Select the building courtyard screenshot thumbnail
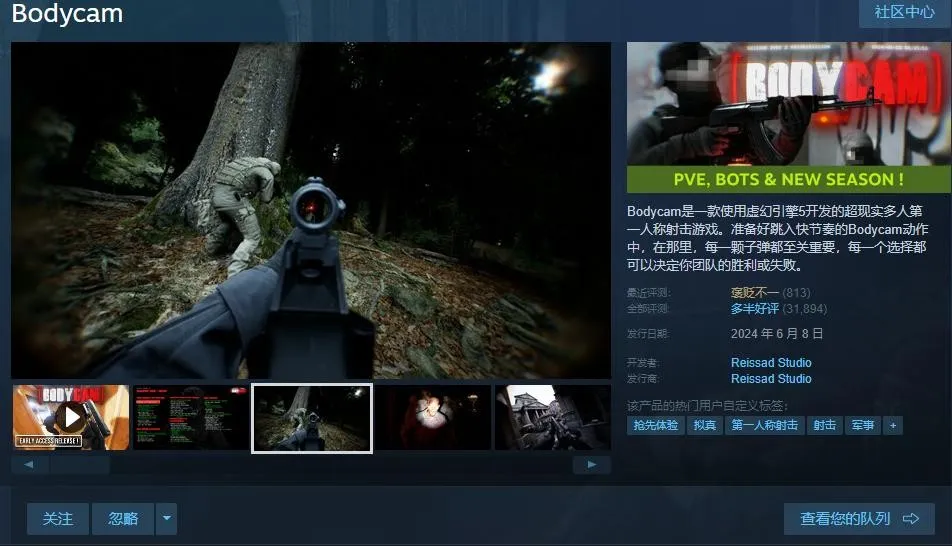The width and height of the screenshot is (952, 546). click(552, 417)
